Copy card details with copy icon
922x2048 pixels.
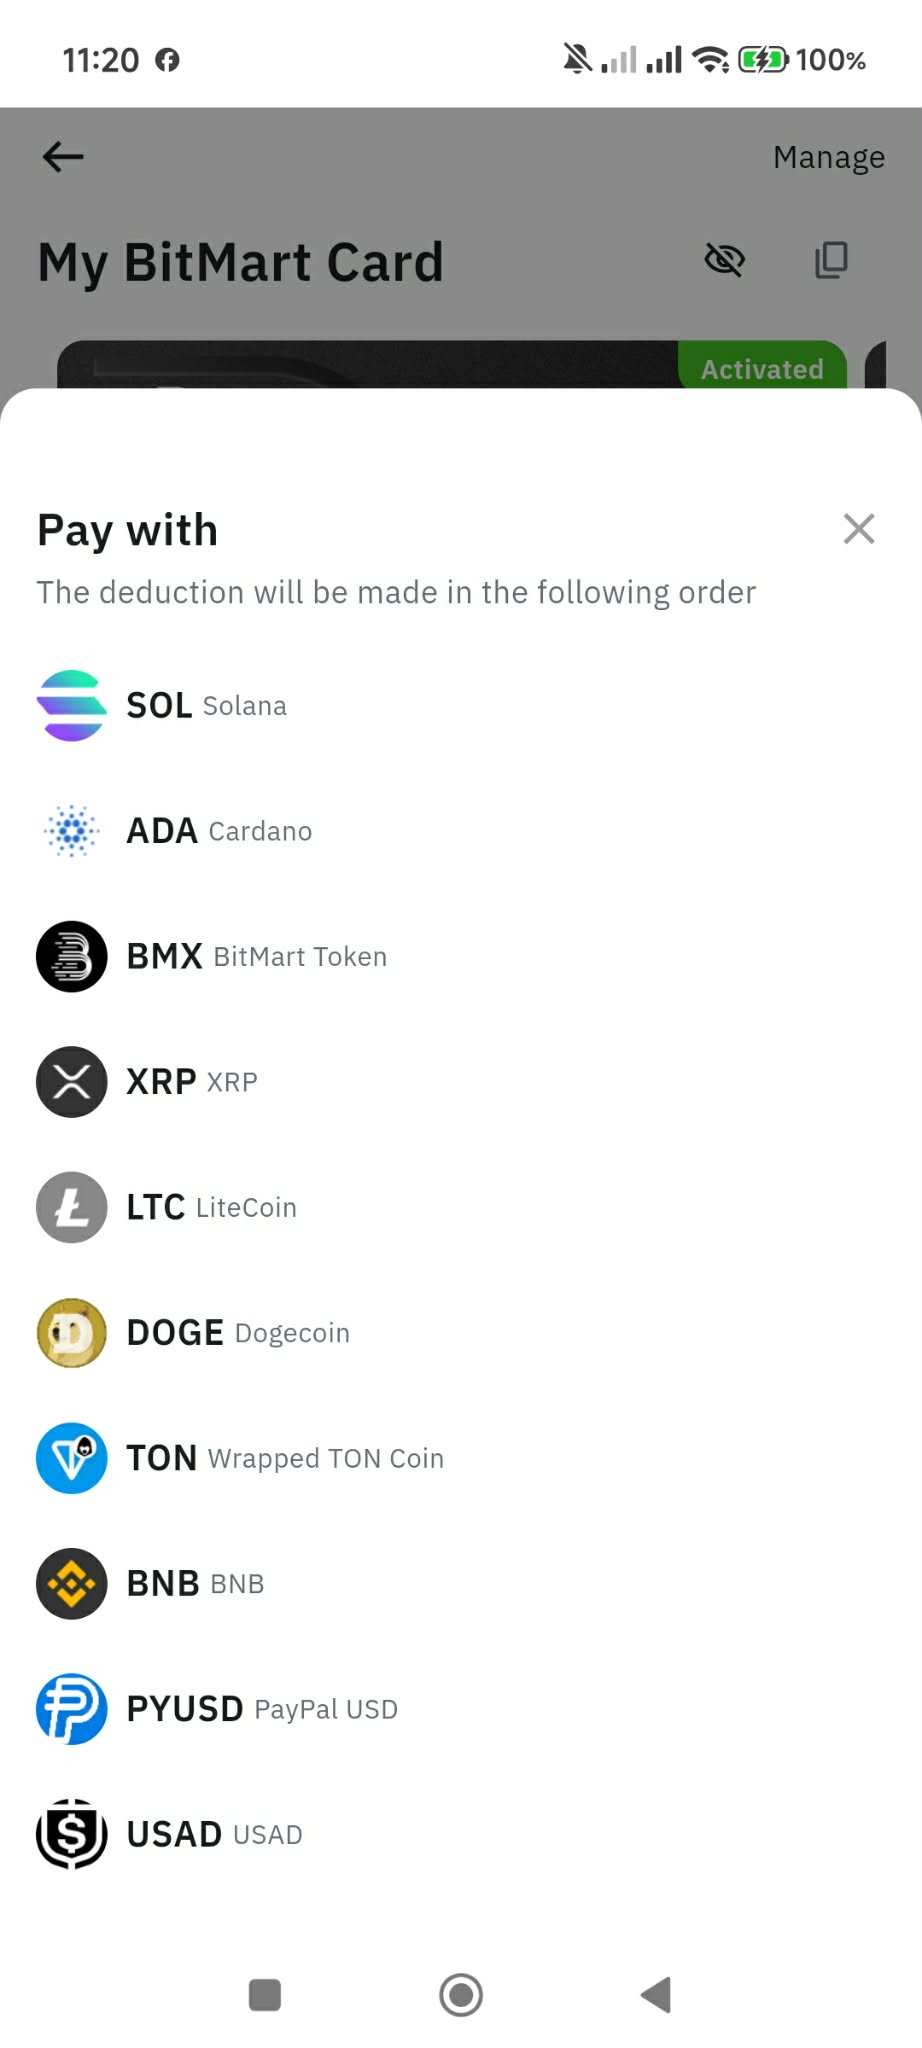831,260
